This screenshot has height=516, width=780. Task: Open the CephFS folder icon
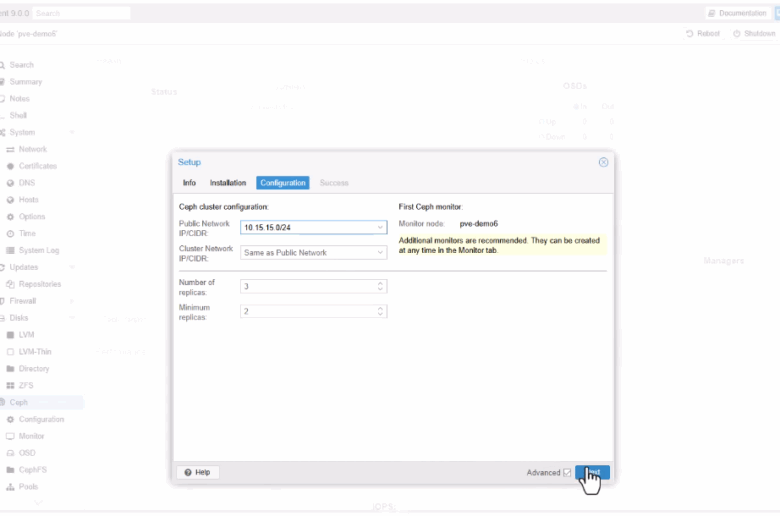pyautogui.click(x=11, y=469)
